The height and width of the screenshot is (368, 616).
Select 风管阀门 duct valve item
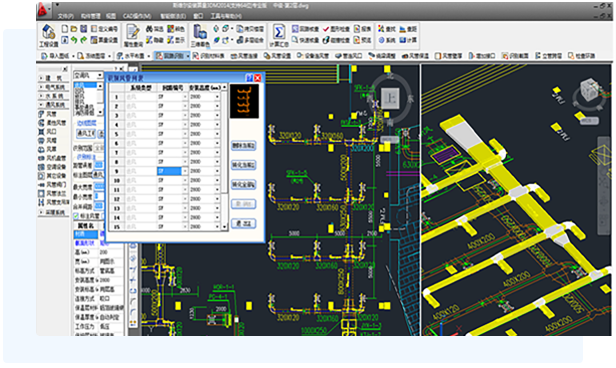(52, 185)
